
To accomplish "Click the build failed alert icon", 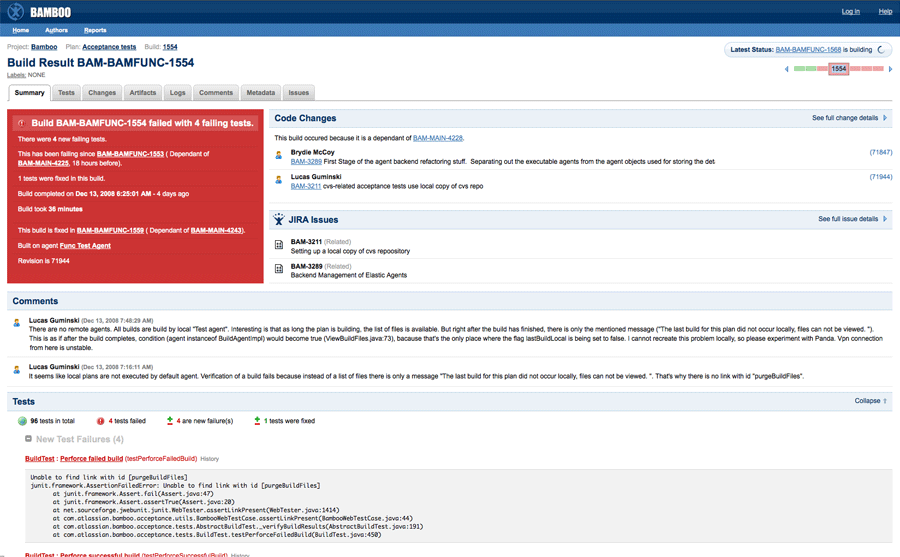I will click(21, 123).
